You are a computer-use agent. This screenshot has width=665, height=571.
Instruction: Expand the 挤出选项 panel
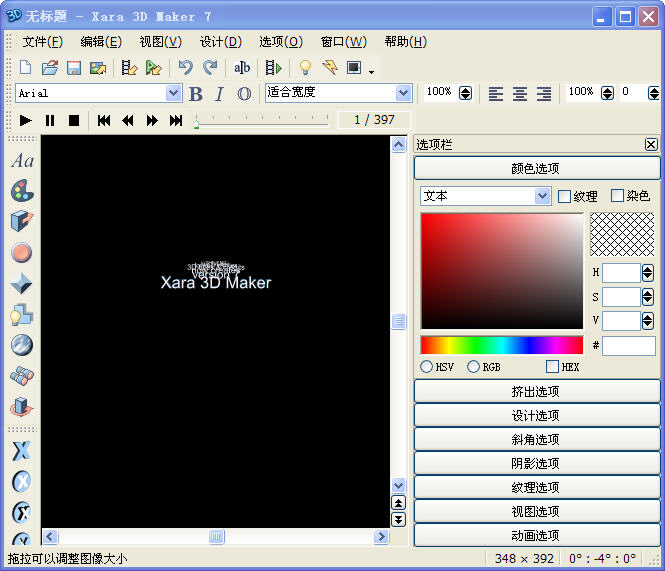[x=537, y=392]
